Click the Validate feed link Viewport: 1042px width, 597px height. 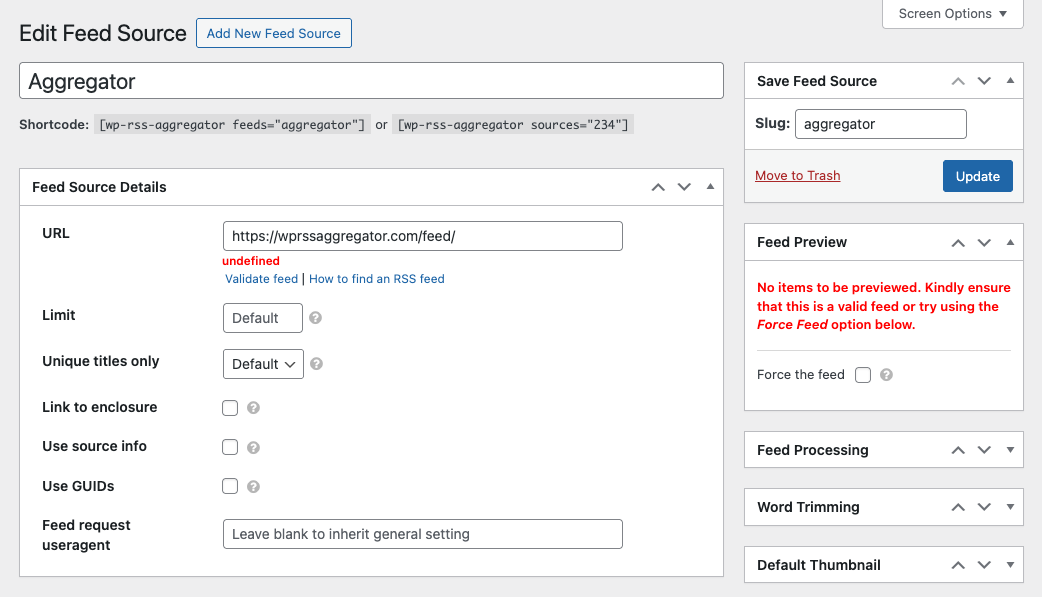pyautogui.click(x=261, y=279)
